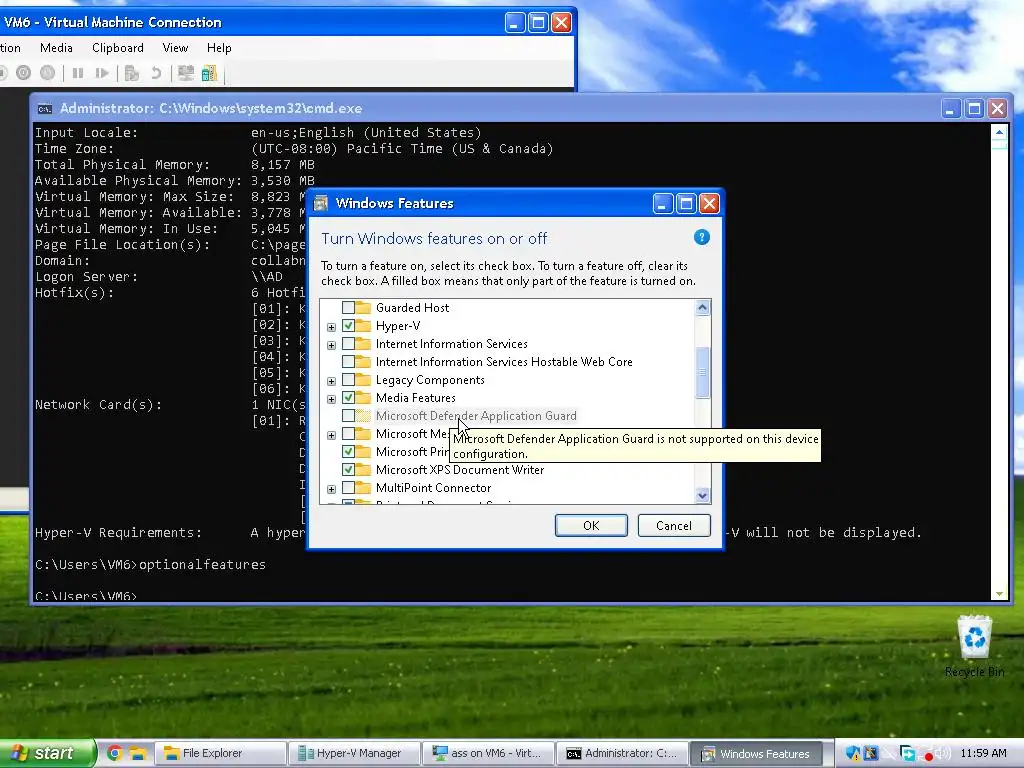Screen dimensions: 1024x768
Task: Expand the Hyper-V tree node
Action: point(332,327)
